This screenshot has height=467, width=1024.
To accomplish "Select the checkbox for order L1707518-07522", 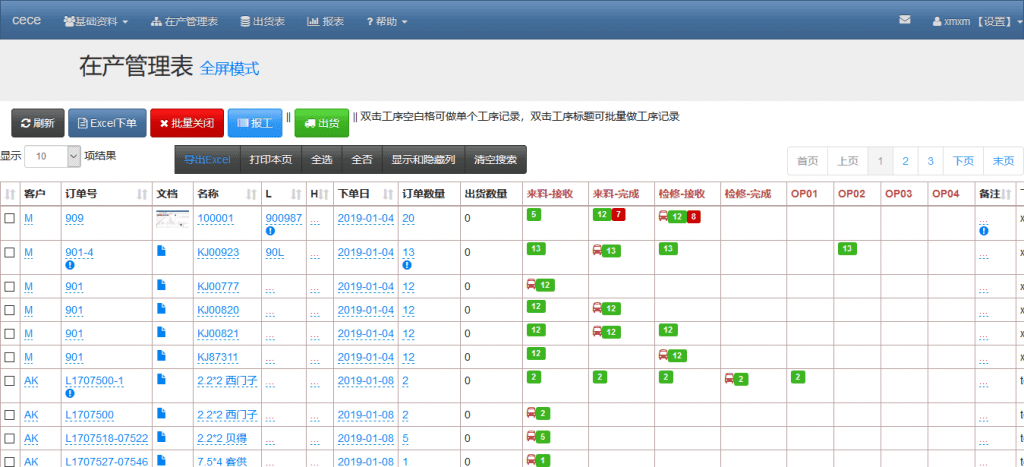I will 10,439.
